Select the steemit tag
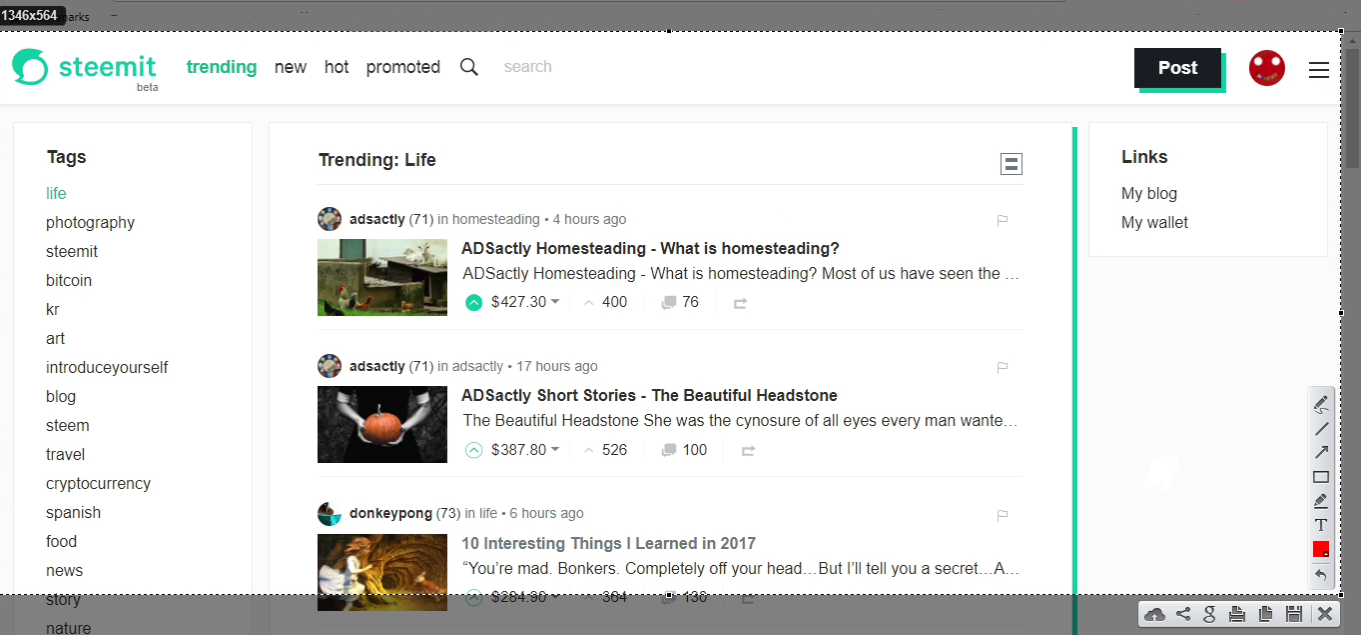Viewport: 1361px width, 635px height. coord(72,251)
